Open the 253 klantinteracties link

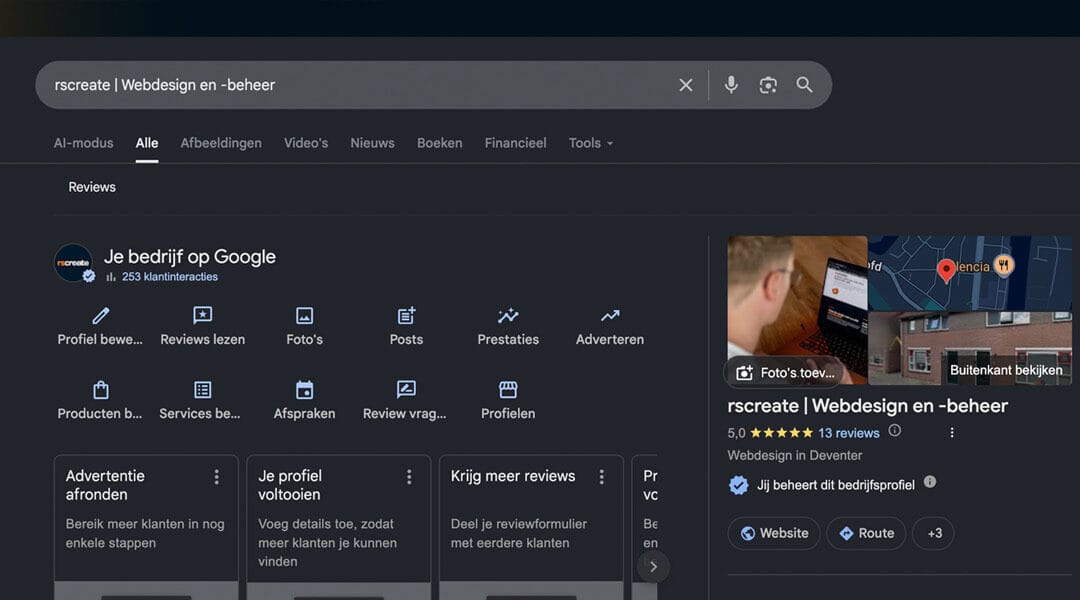coord(169,277)
